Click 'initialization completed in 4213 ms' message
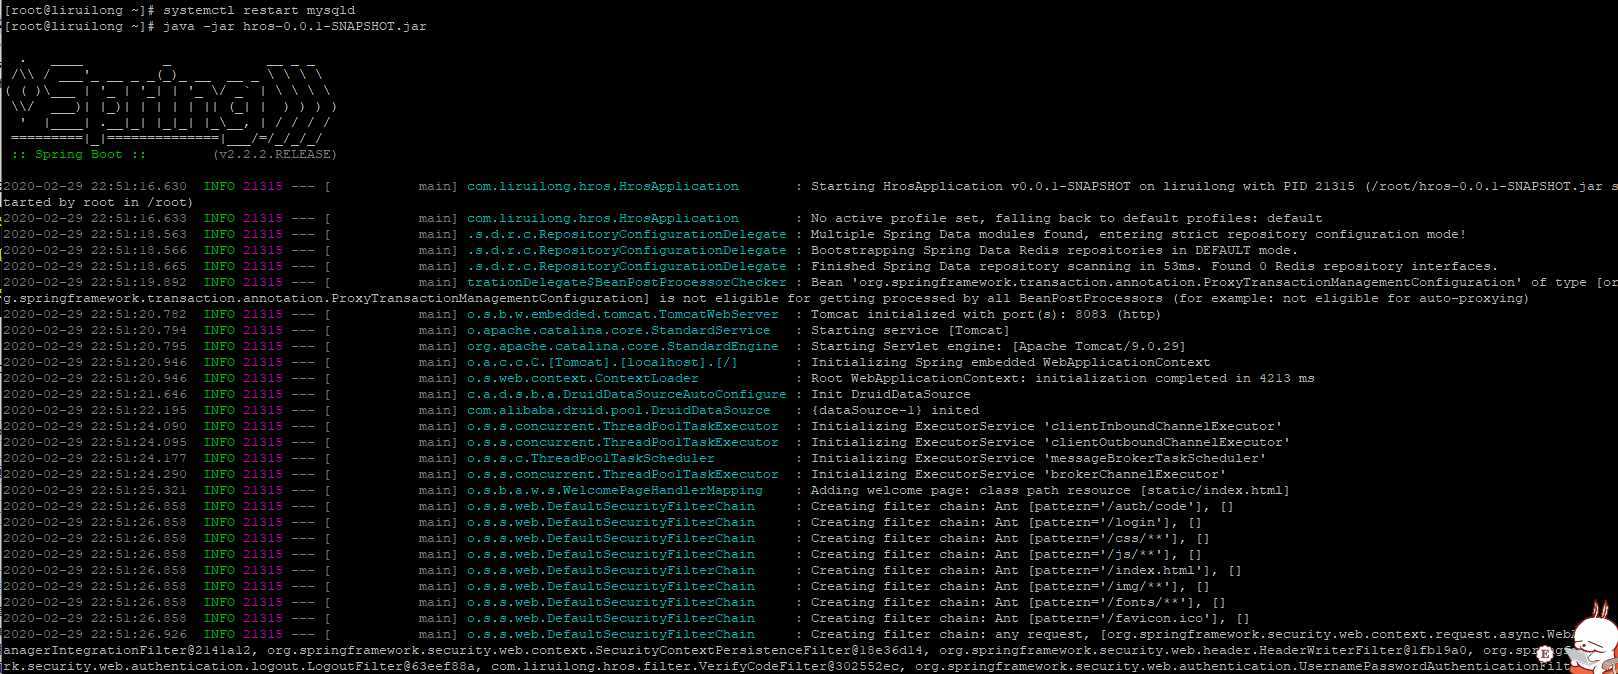Screen dimensions: 1618x674 click(x=1175, y=378)
